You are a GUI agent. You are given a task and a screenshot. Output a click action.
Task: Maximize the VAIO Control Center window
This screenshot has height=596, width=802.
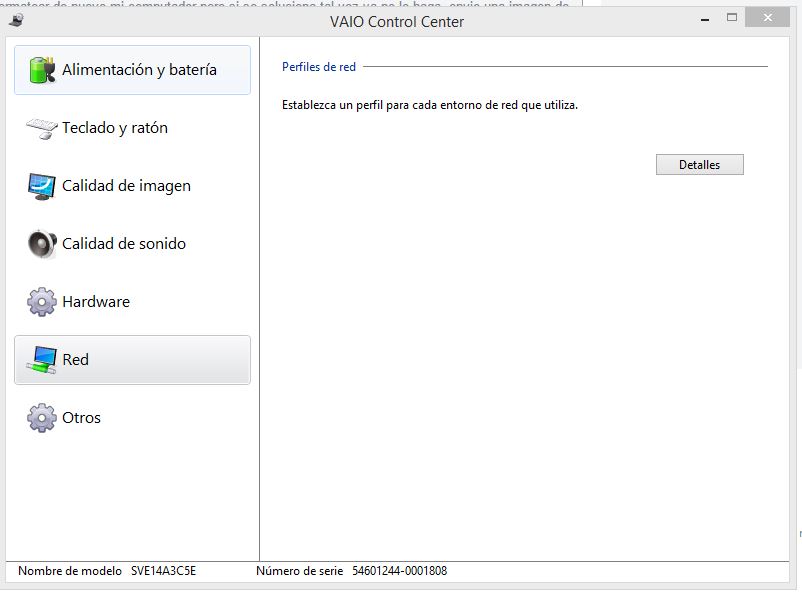(732, 18)
